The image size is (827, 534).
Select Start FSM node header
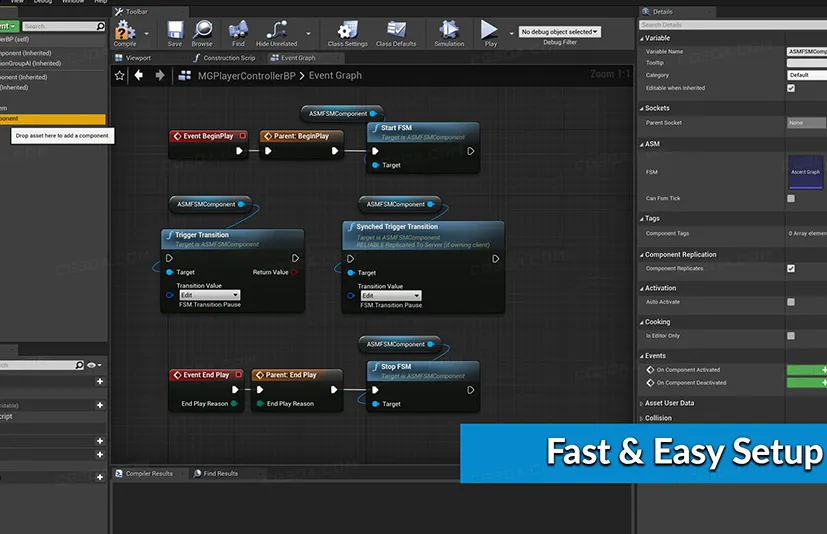pyautogui.click(x=423, y=132)
